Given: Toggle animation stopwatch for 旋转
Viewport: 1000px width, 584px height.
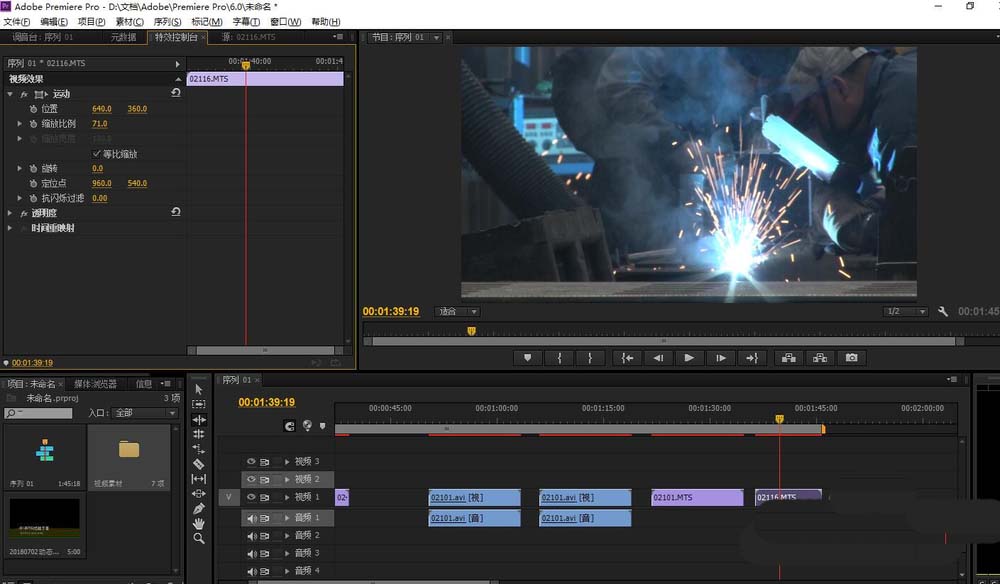Looking at the screenshot, I should coord(33,168).
